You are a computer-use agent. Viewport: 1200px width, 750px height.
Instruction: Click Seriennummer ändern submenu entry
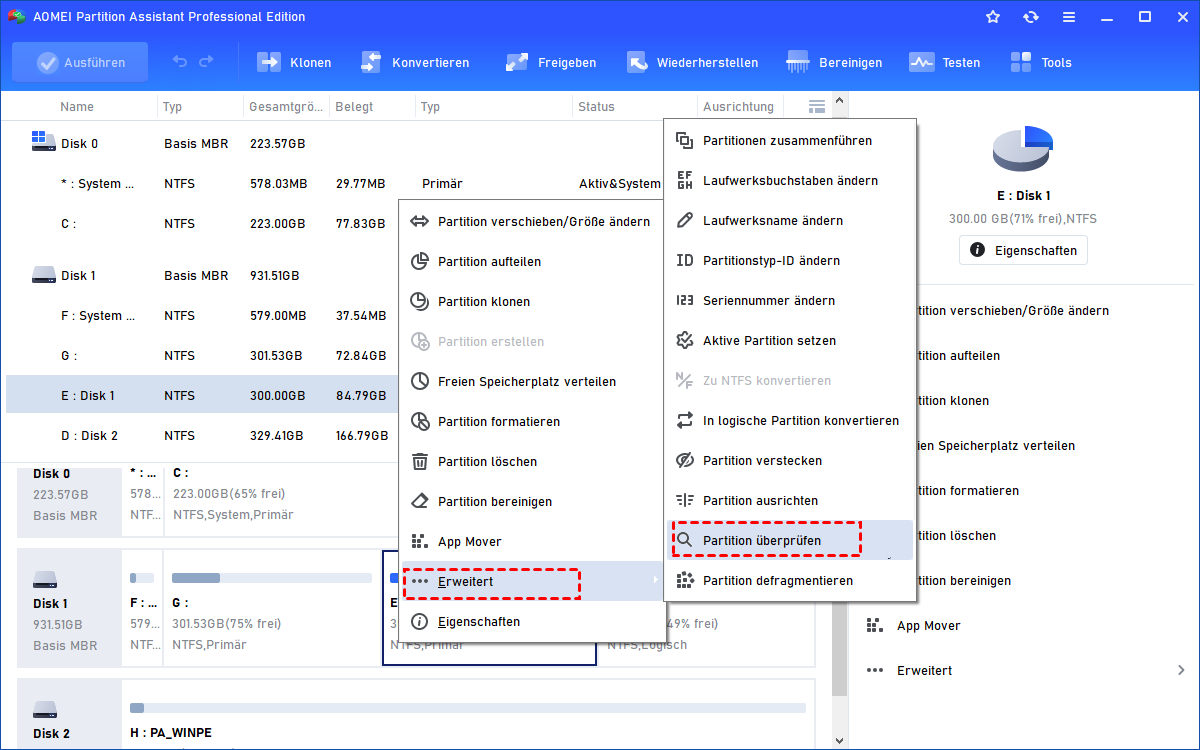790,301
